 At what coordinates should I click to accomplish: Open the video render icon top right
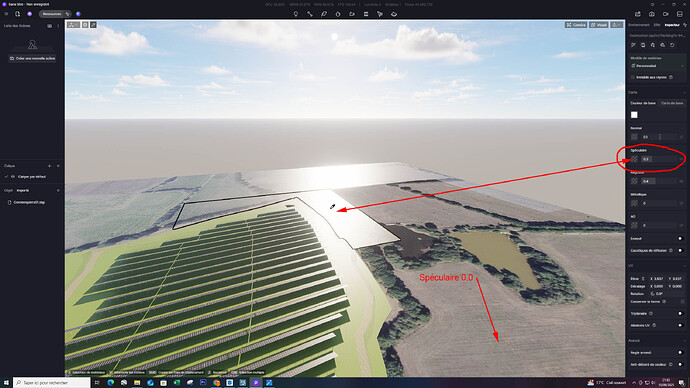[665, 14]
